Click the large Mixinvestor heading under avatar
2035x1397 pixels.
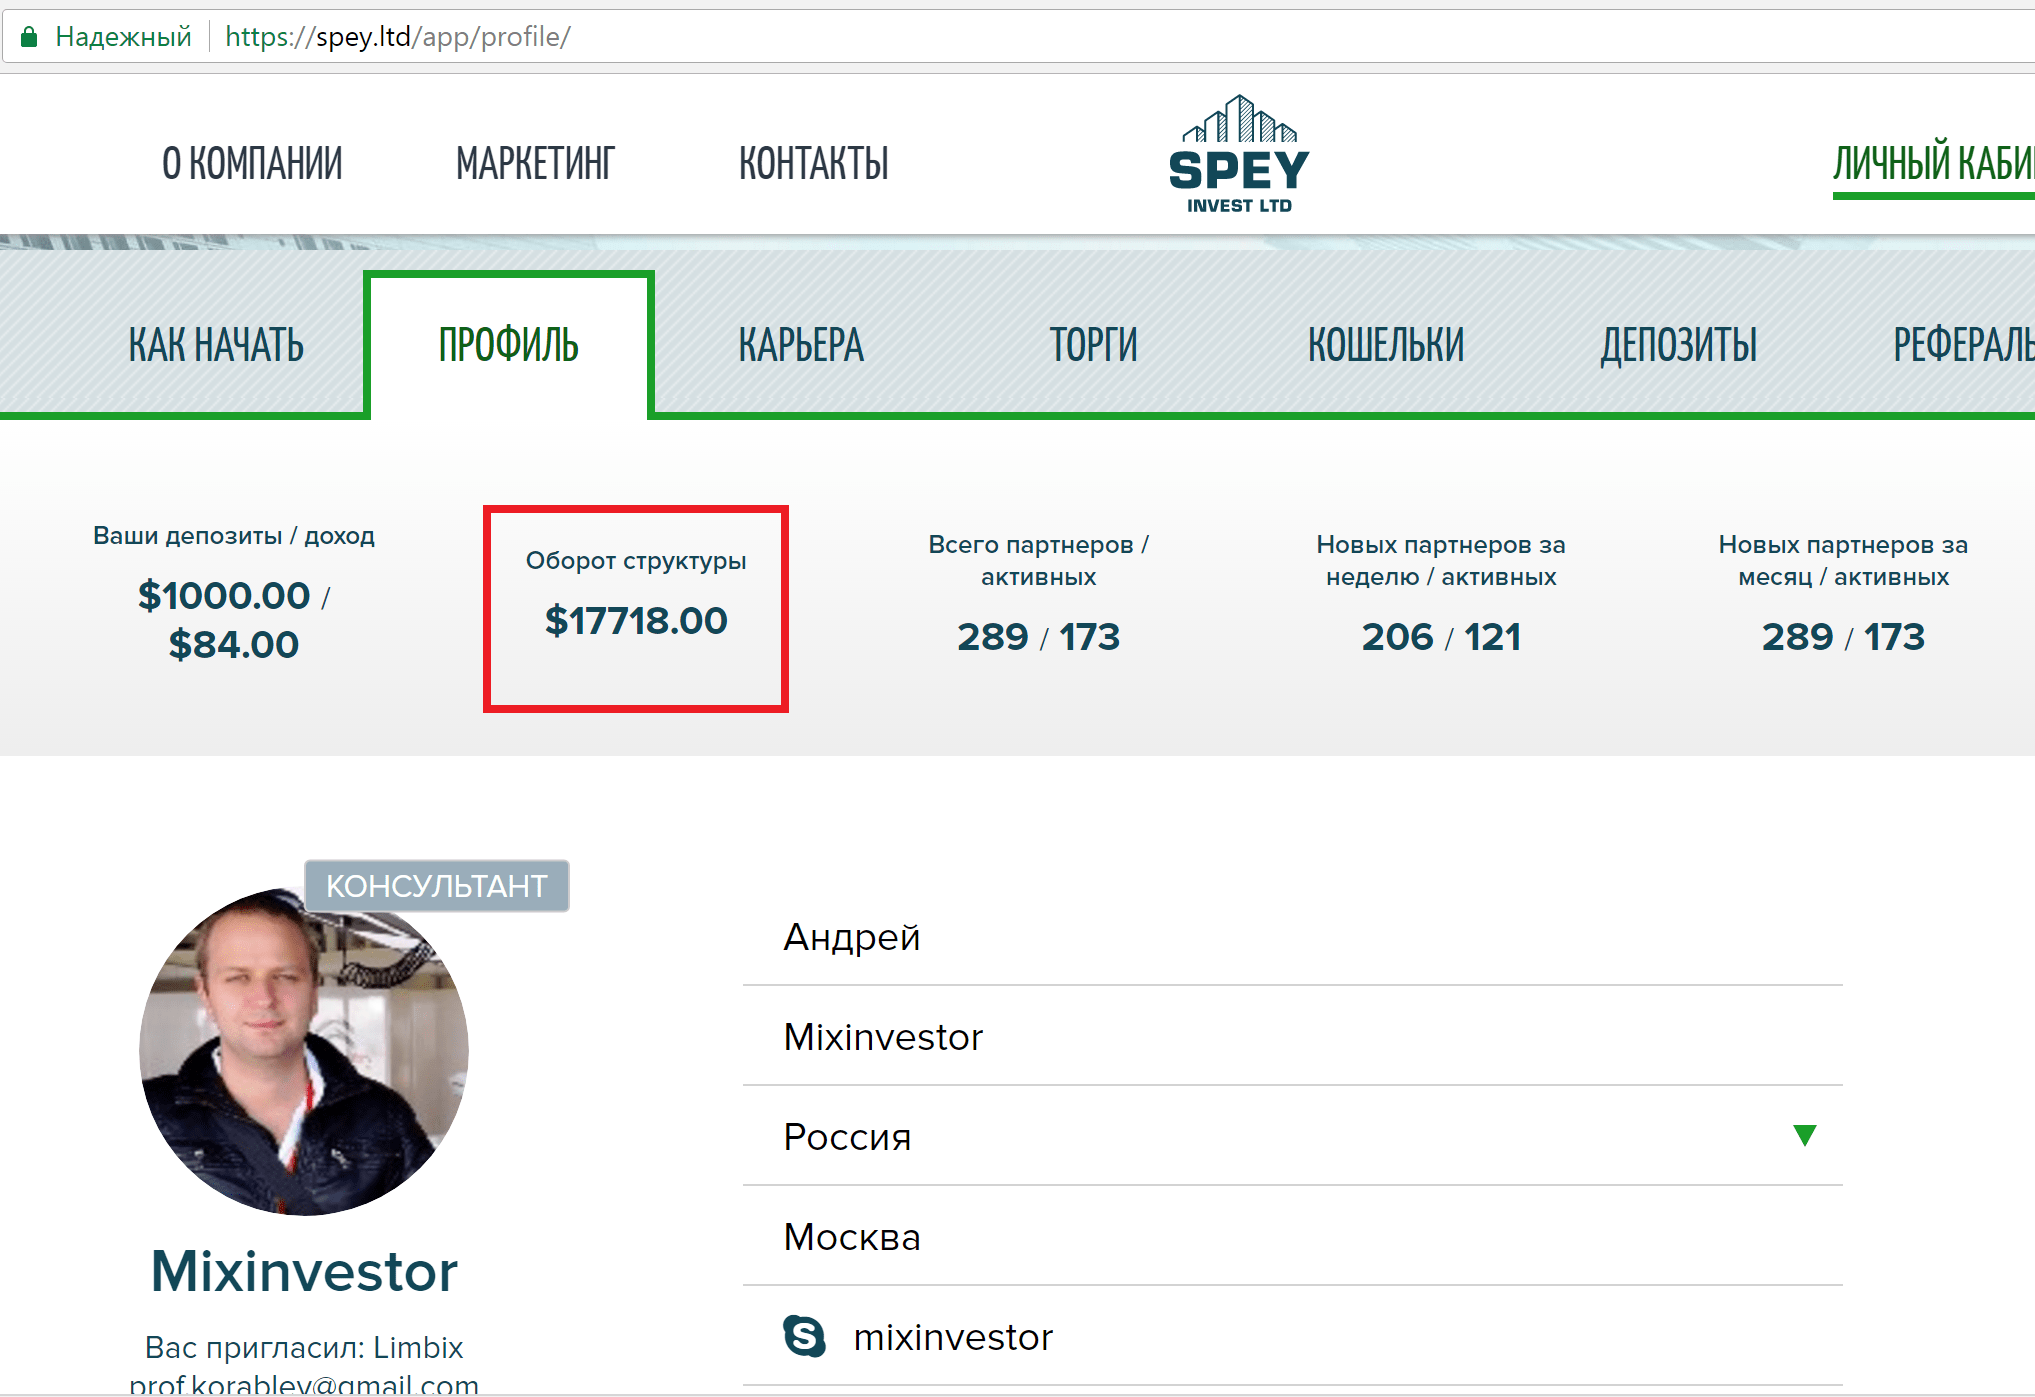click(x=304, y=1271)
